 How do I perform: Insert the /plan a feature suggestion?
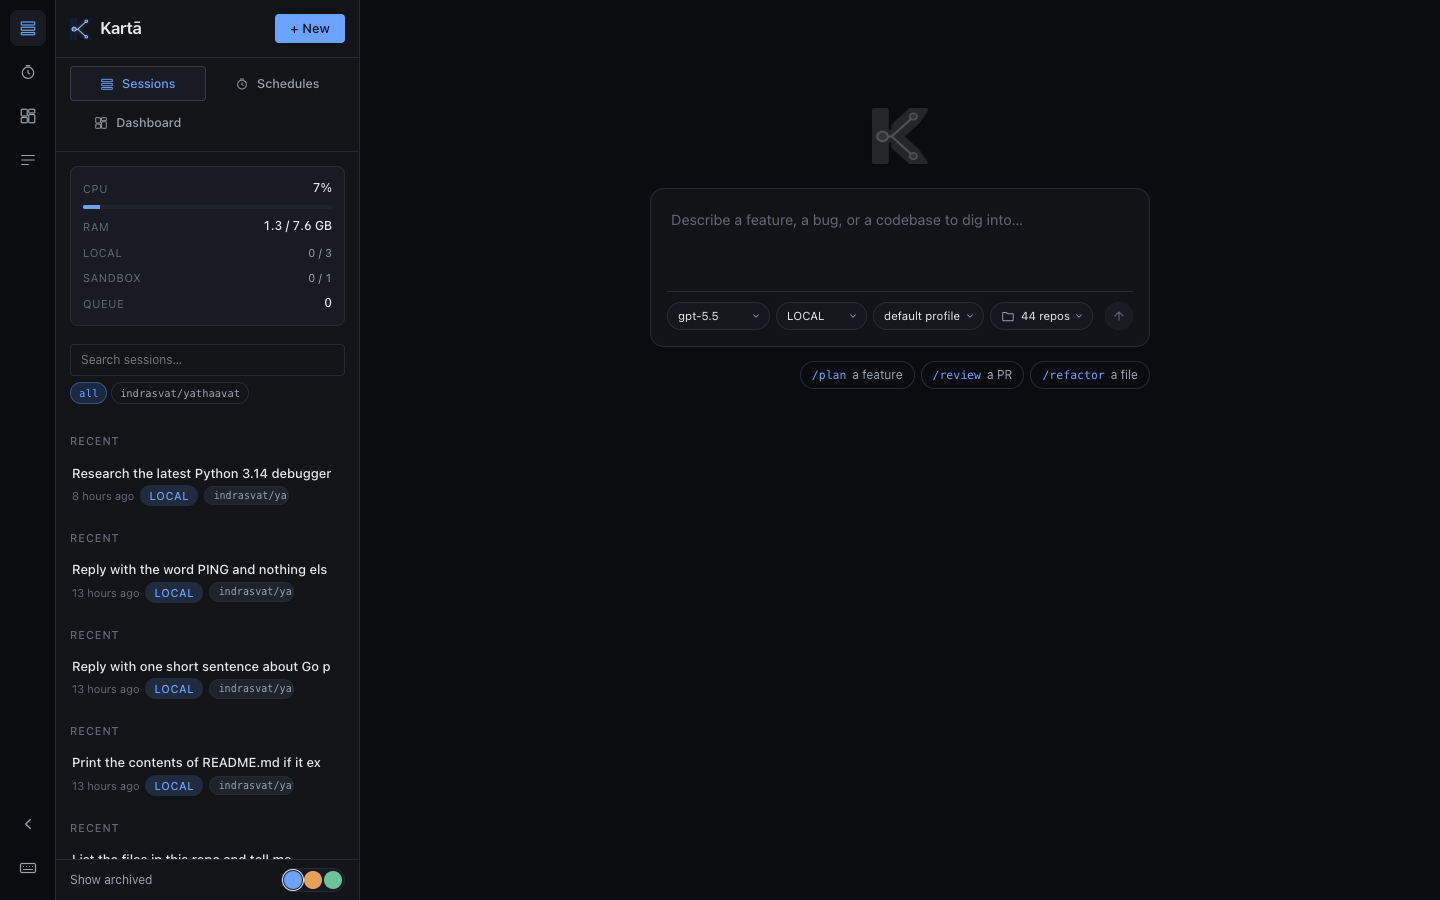(x=857, y=375)
